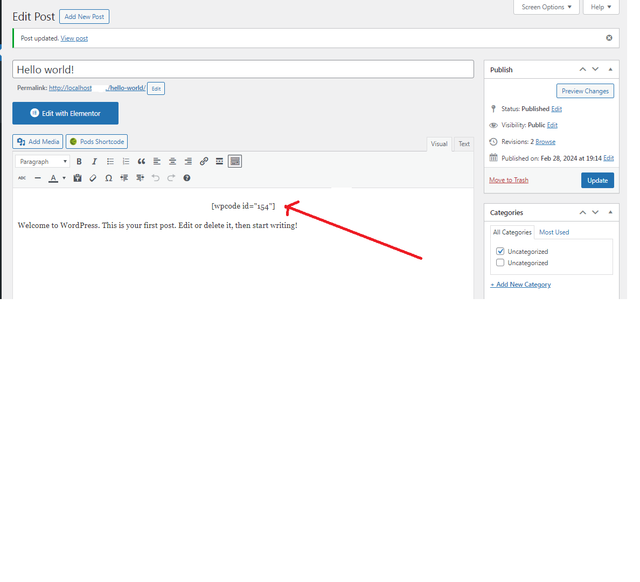The height and width of the screenshot is (582, 640).
Task: Click Add New Category link
Action: click(520, 284)
